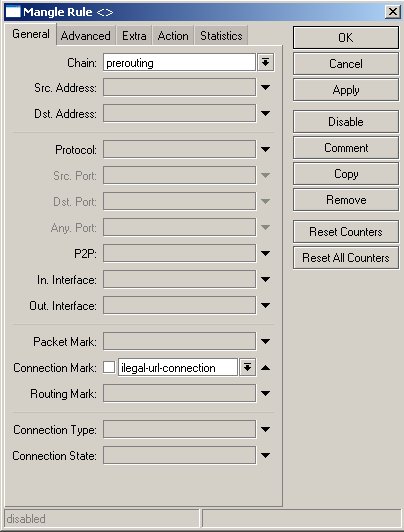Click inside the Chain prerouting input field
404x532 pixels.
[x=179, y=63]
